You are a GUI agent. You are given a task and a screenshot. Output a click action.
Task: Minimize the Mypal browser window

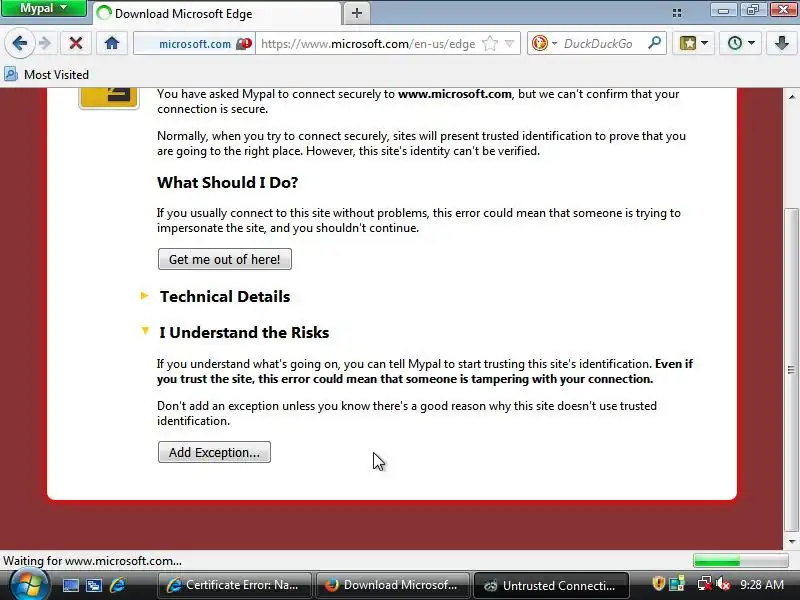723,9
